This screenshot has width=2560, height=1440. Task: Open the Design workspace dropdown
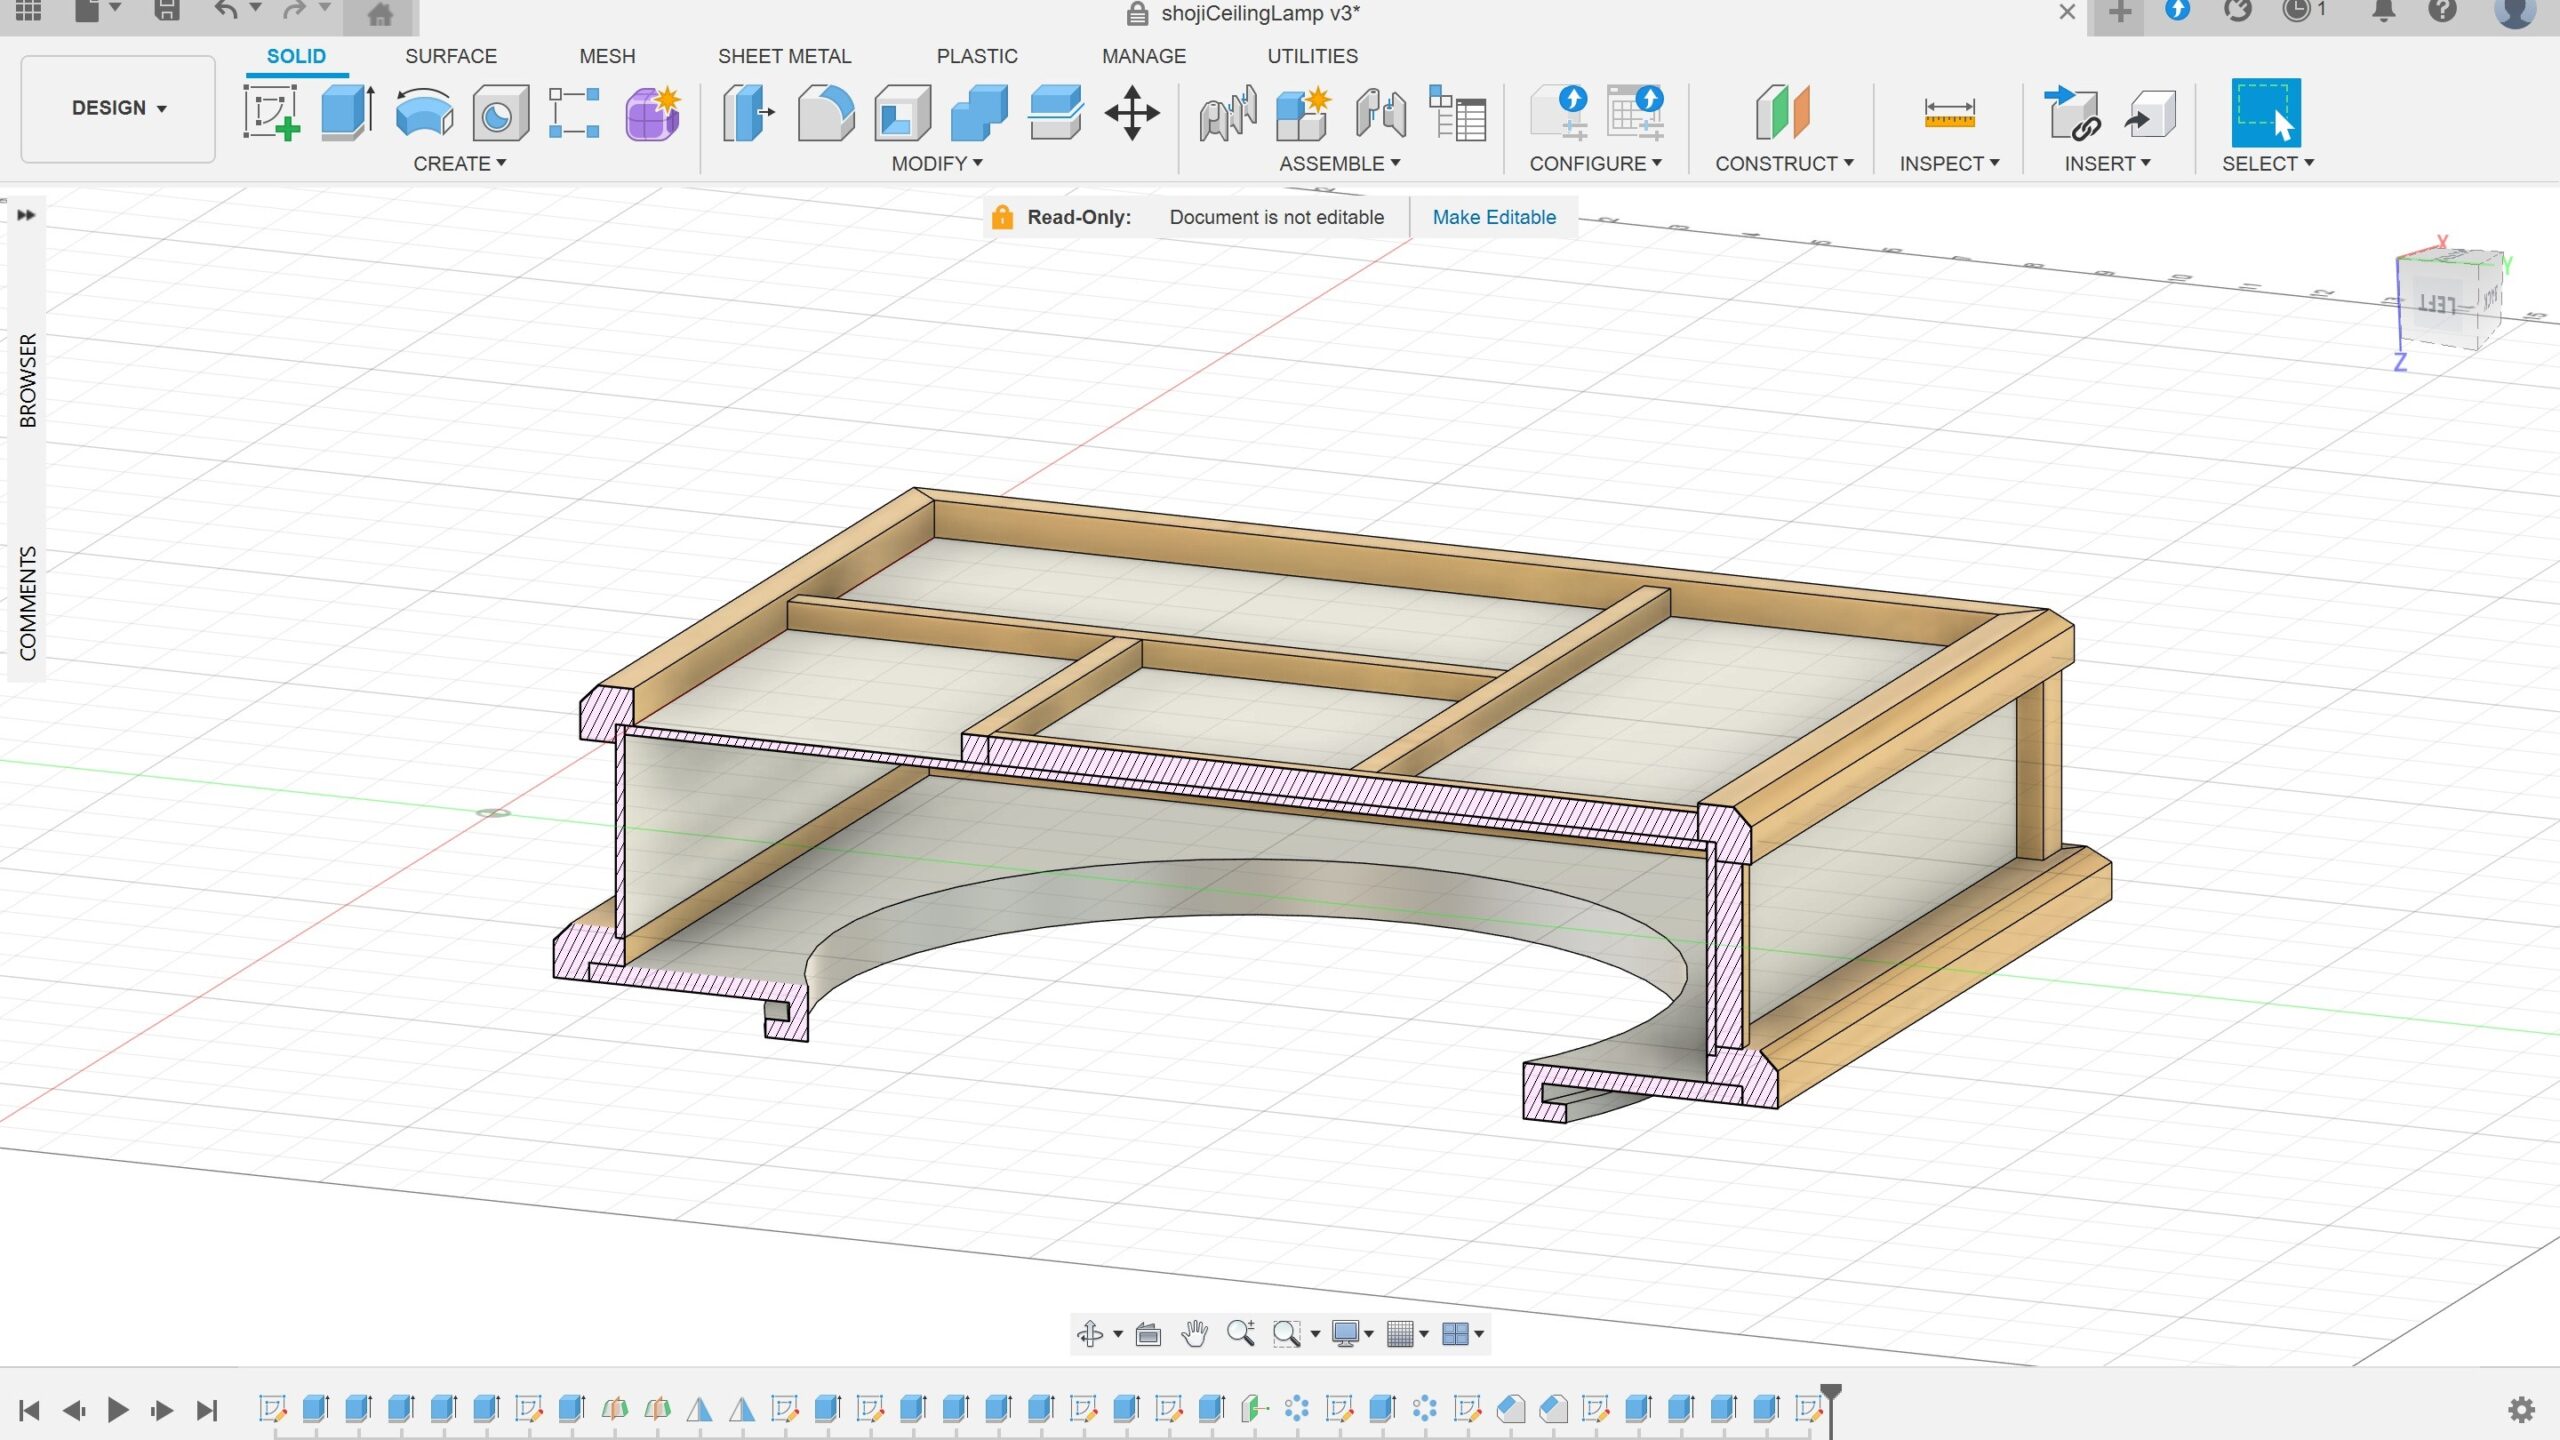[117, 107]
